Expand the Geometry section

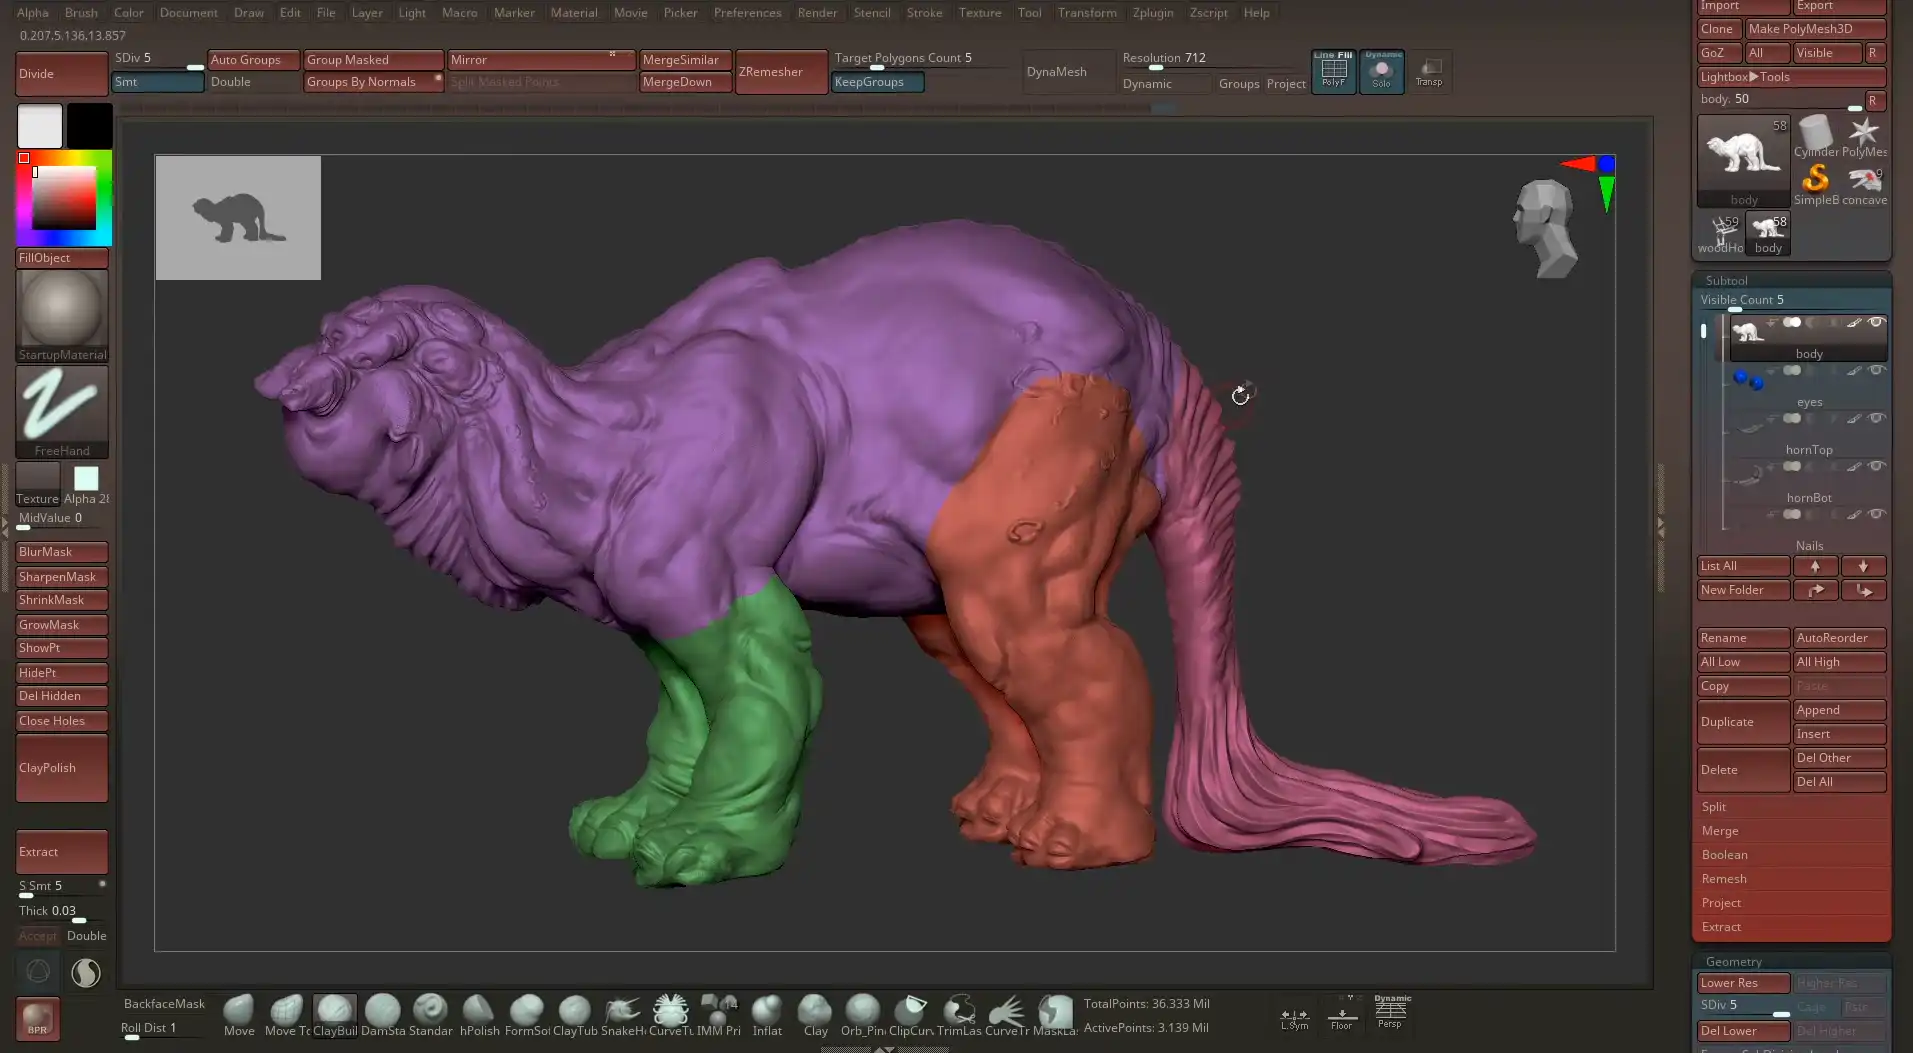[1733, 961]
